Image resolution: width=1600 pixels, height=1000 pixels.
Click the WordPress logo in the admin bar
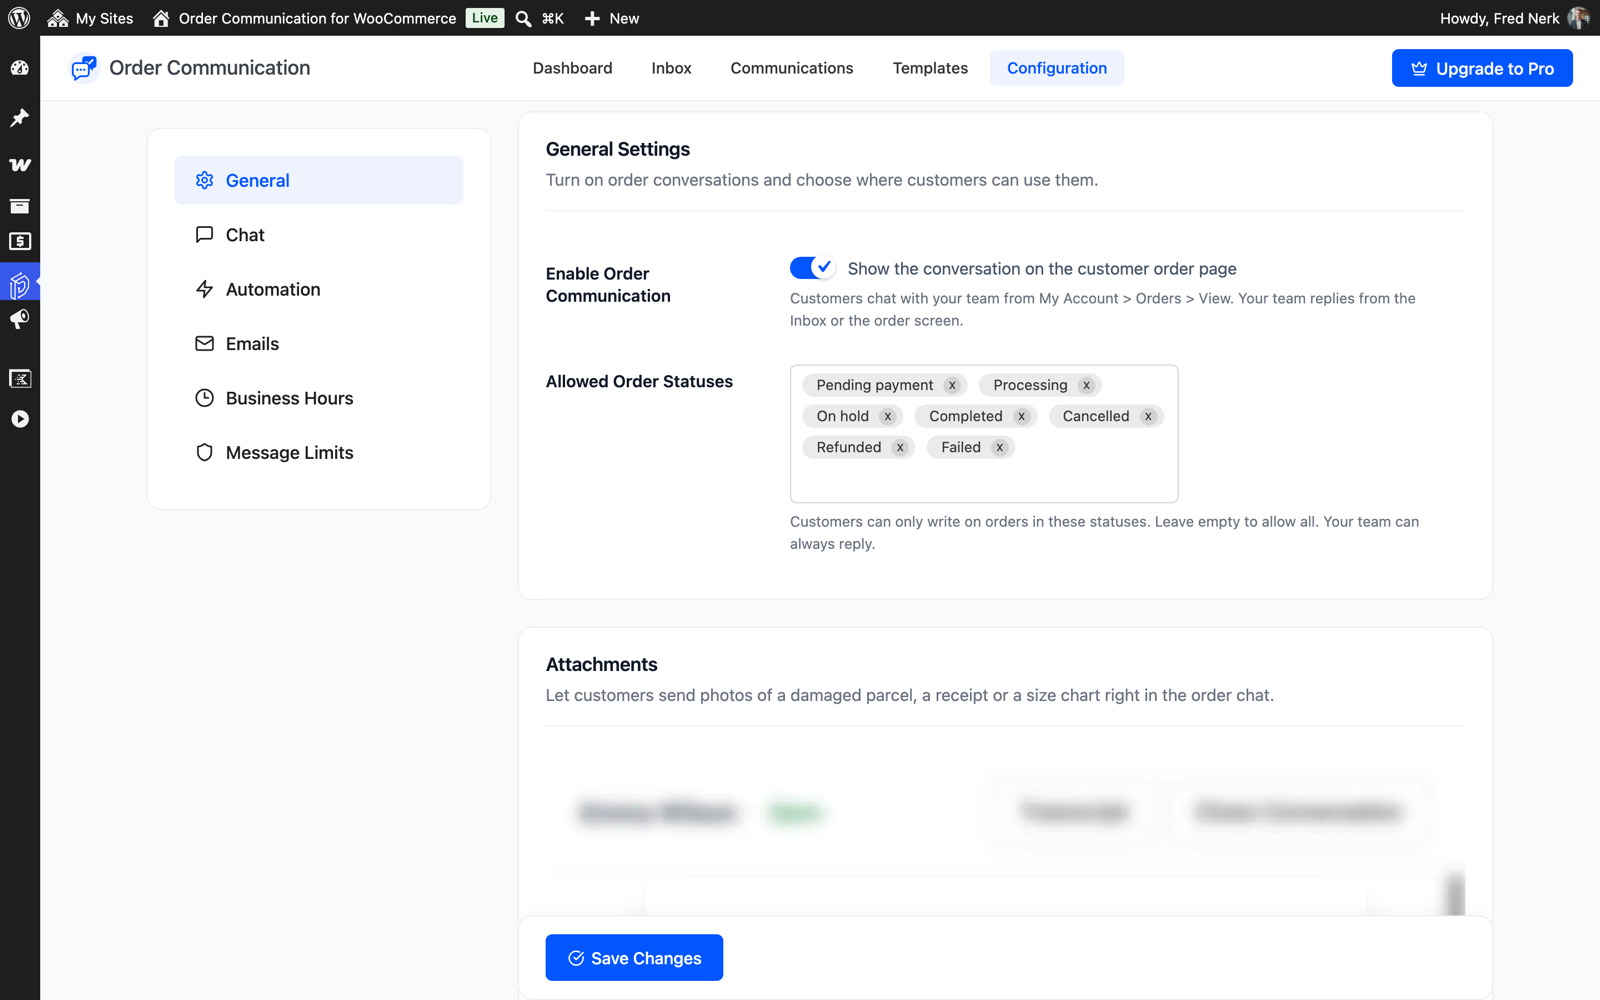tap(19, 18)
